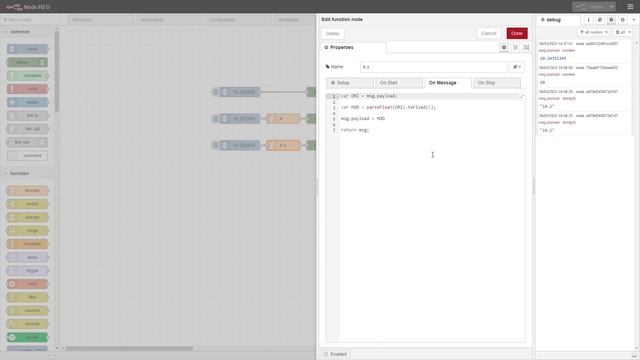
Task: Select the change node in palette
Action: [27, 217]
